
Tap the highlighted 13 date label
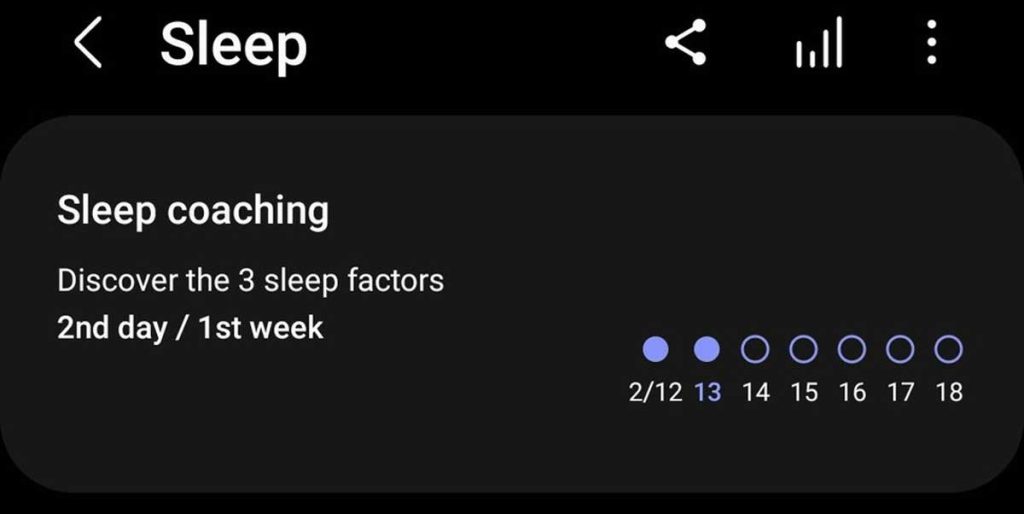click(707, 392)
